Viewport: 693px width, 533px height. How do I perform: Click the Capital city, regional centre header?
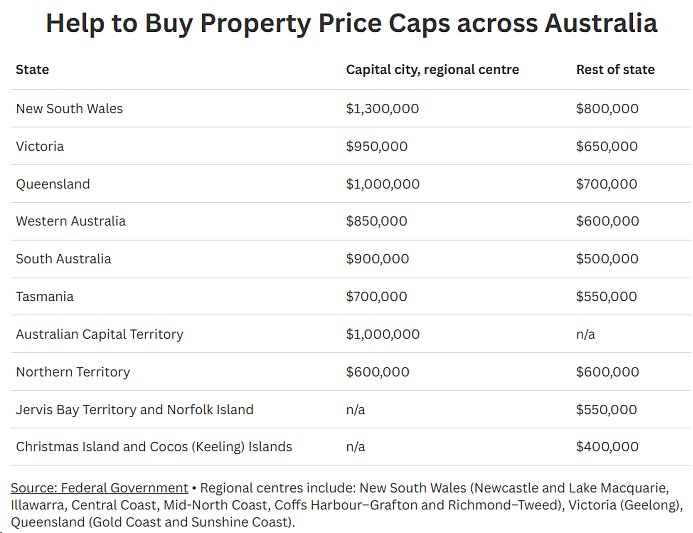[432, 70]
